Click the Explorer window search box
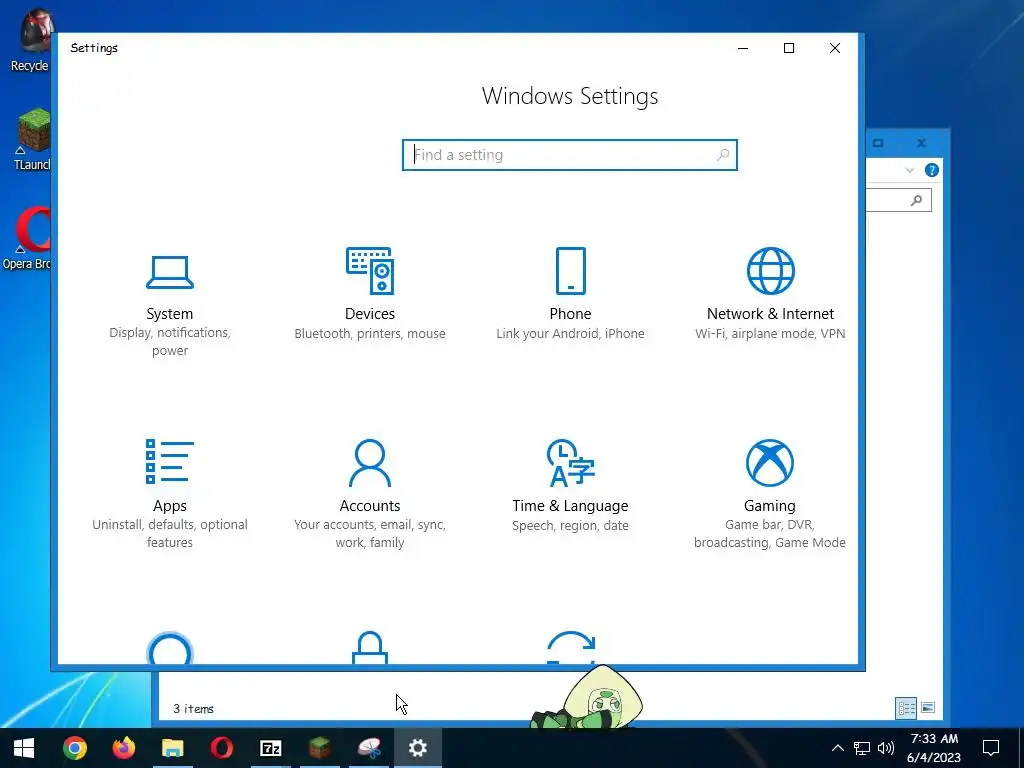Viewport: 1024px width, 768px height. (899, 200)
